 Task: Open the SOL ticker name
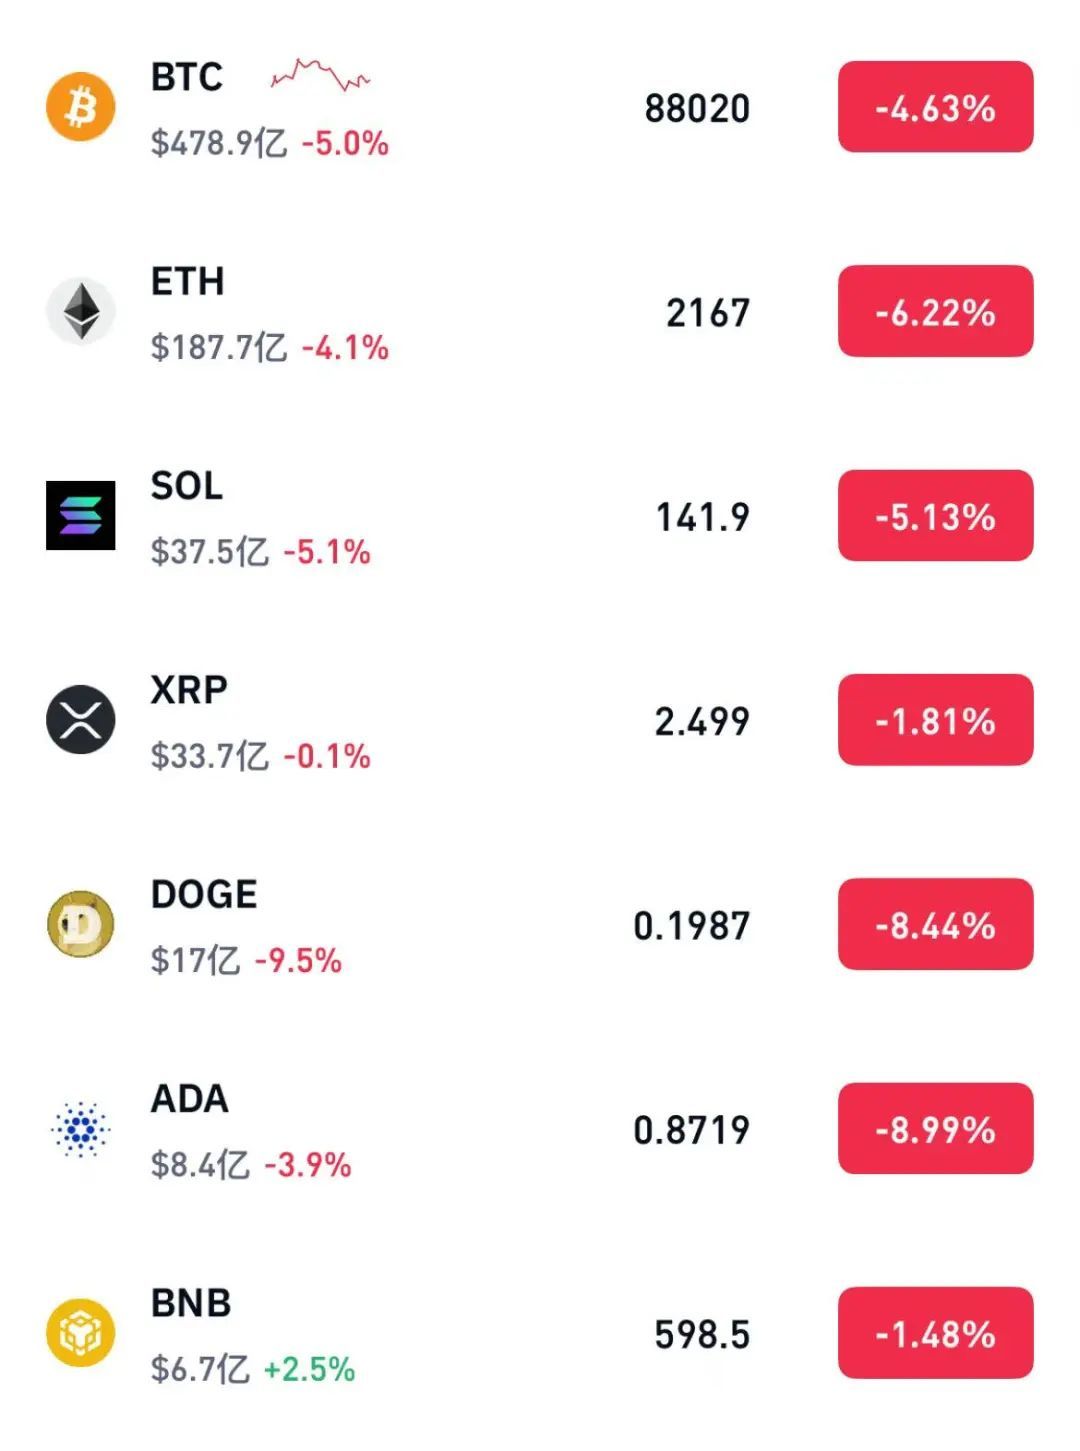tap(187, 486)
